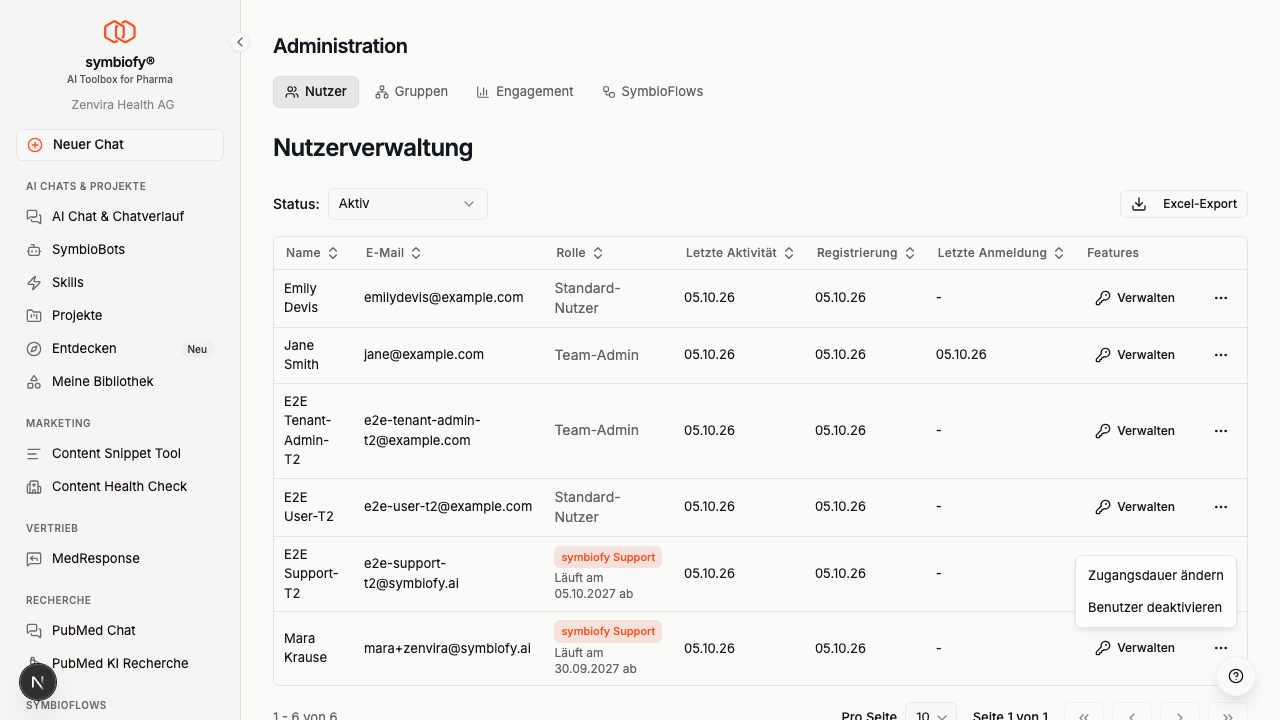Open Skills in the sidebar
Screen dimensions: 1280x720
coord(120,283)
